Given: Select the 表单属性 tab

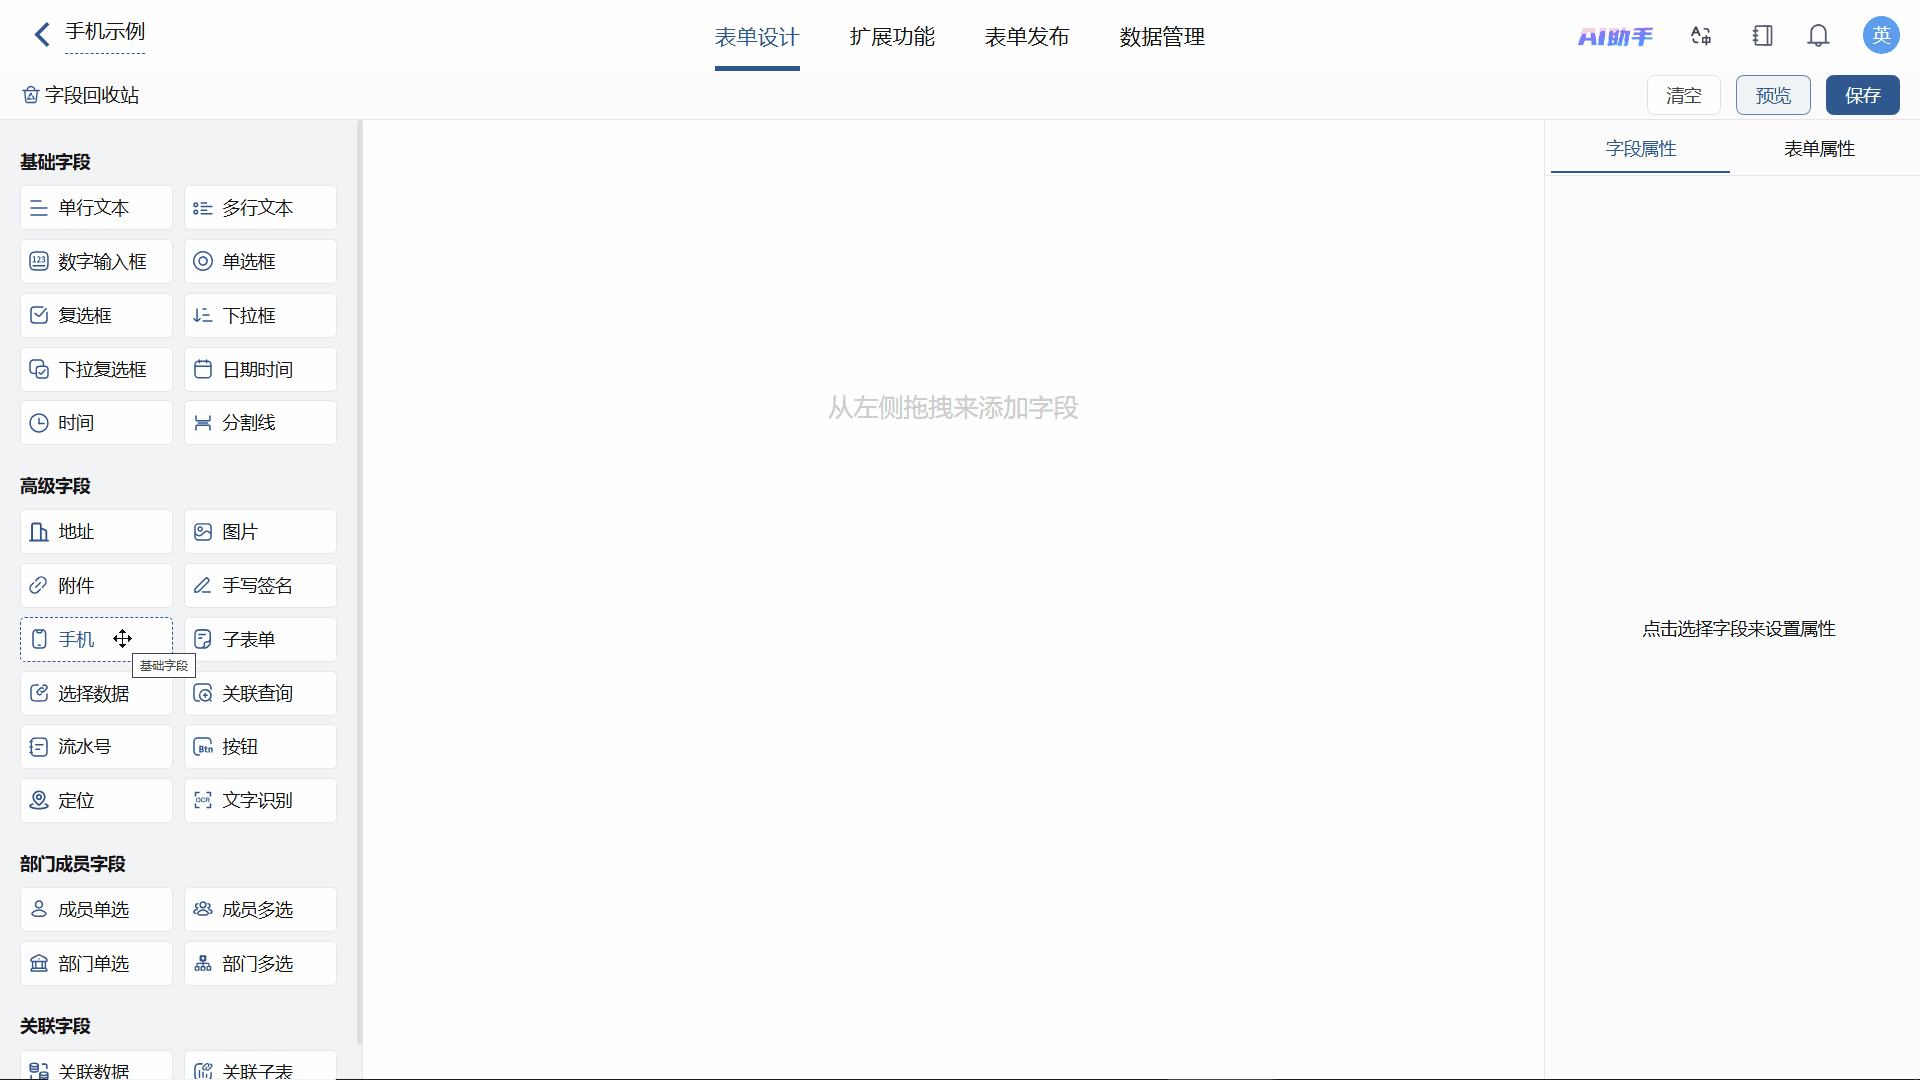Looking at the screenshot, I should pos(1819,149).
